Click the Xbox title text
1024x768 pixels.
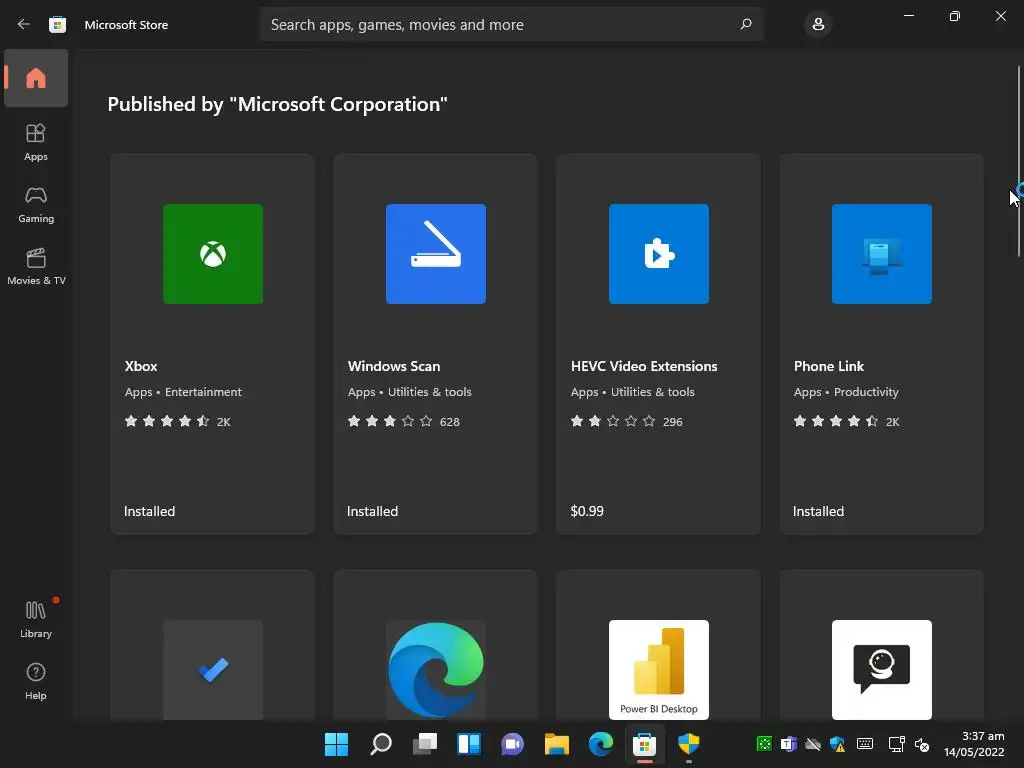click(141, 366)
